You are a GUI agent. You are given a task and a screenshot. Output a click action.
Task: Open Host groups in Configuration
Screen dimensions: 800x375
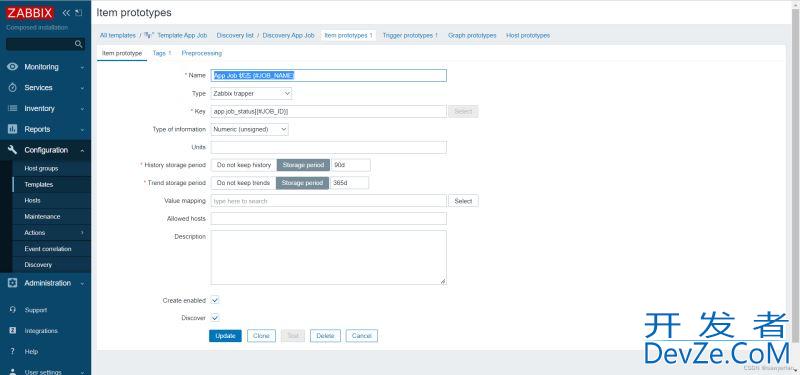(41, 168)
